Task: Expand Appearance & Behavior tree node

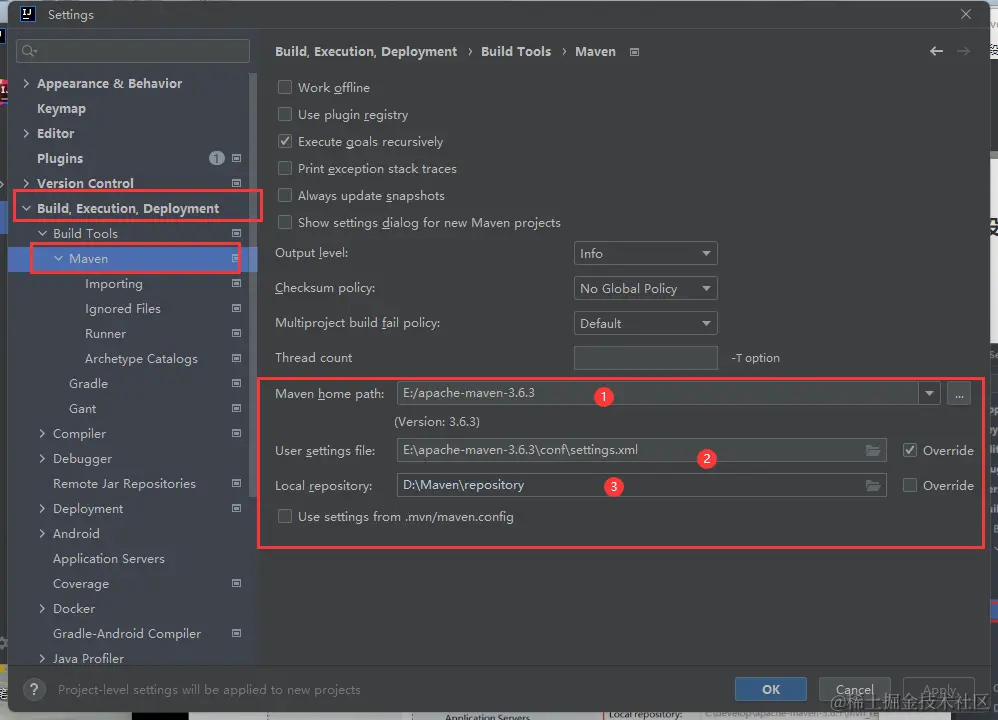Action: tap(26, 83)
